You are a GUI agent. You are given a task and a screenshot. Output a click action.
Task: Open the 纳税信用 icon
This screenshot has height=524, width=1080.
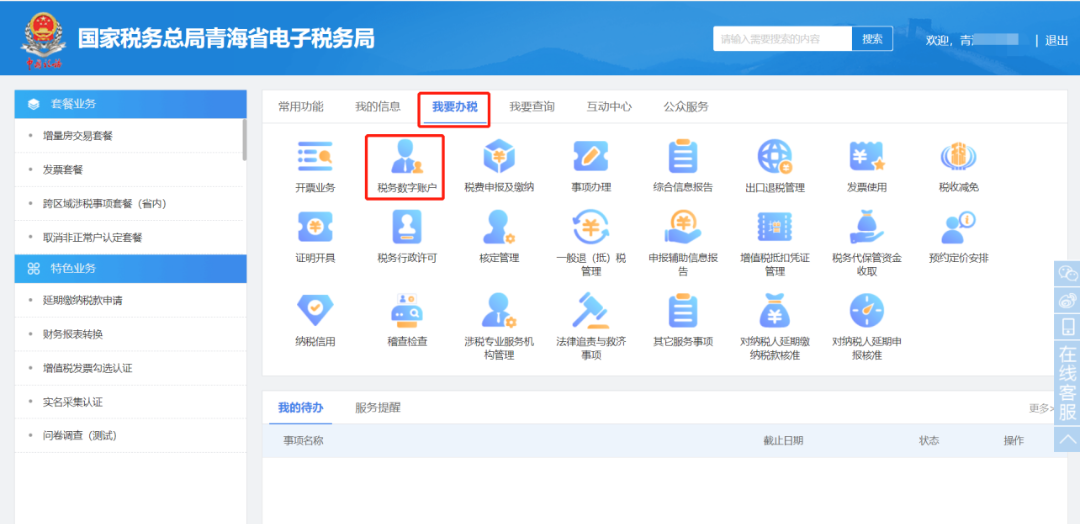coord(315,311)
